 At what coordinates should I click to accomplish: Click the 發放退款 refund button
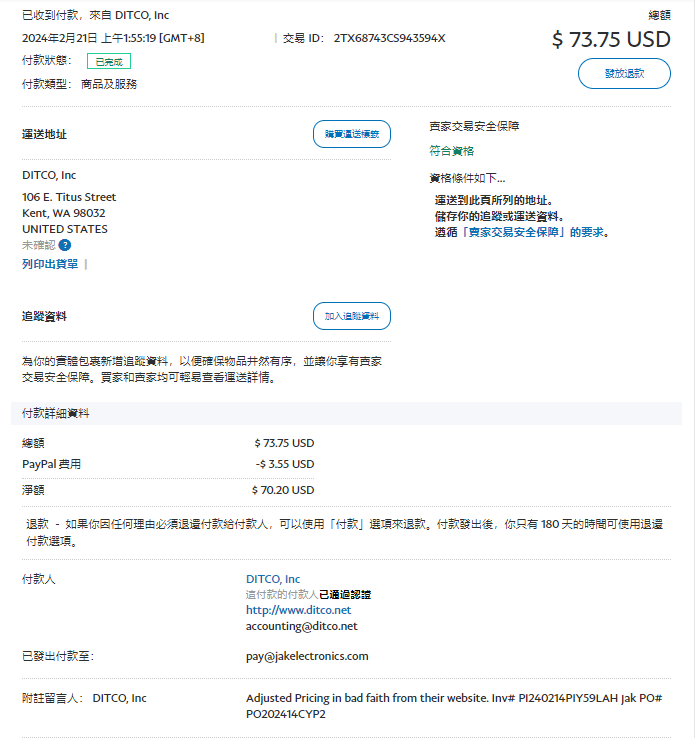[624, 73]
